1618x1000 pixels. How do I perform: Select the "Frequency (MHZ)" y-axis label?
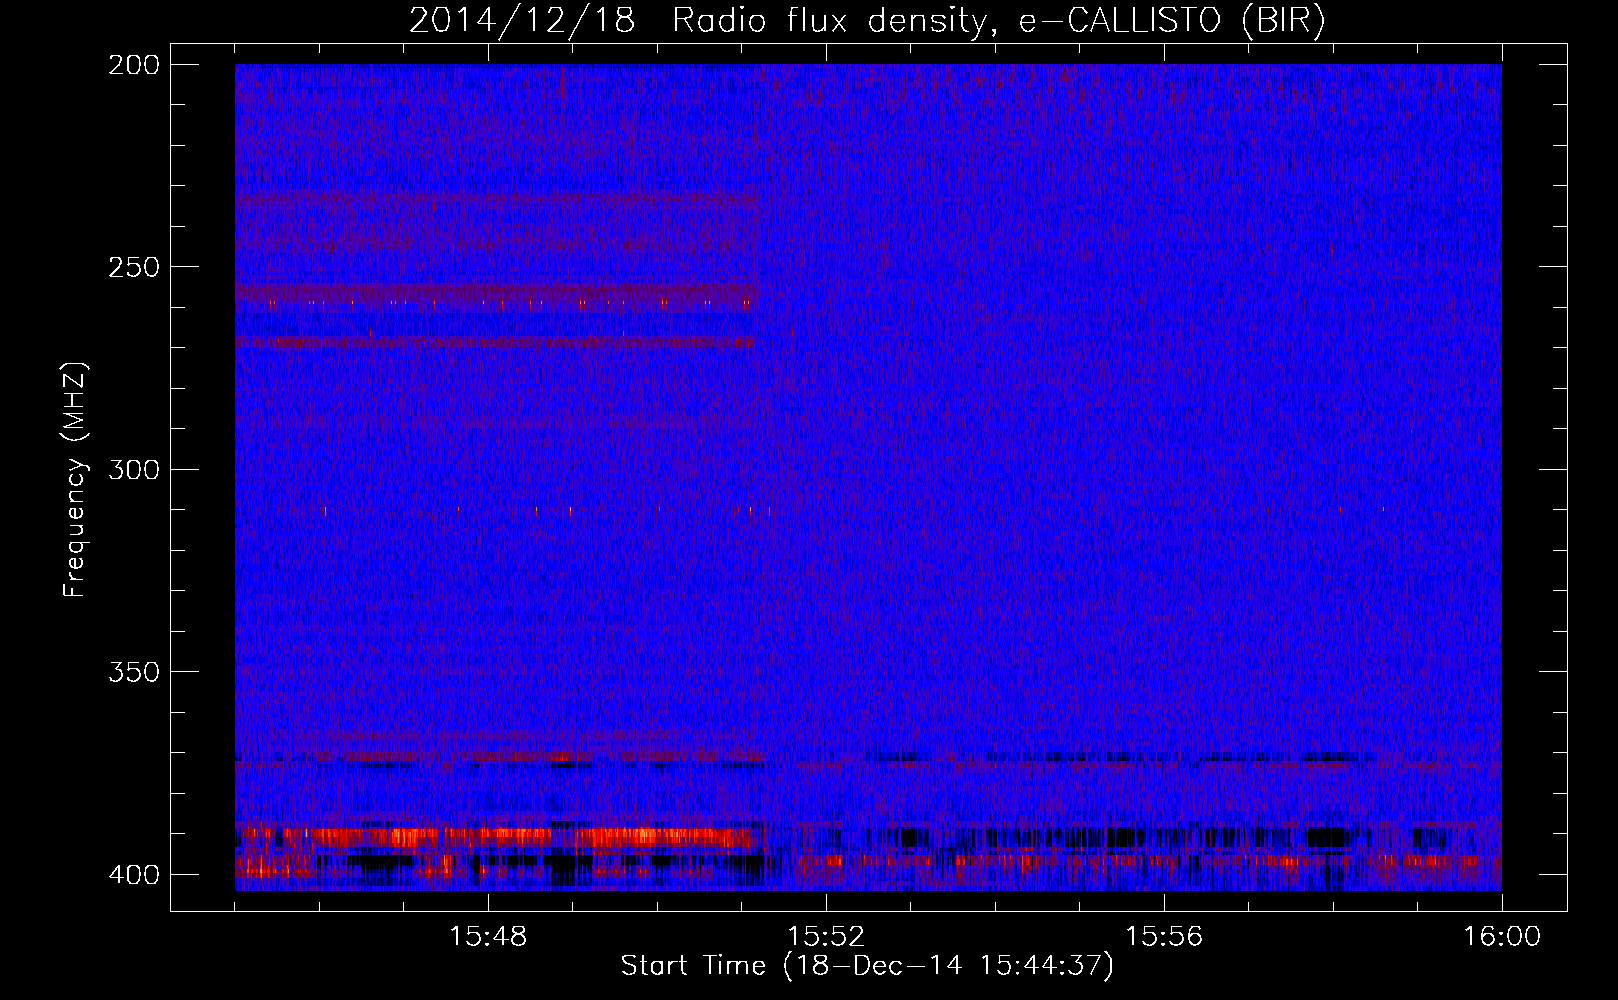click(x=75, y=480)
